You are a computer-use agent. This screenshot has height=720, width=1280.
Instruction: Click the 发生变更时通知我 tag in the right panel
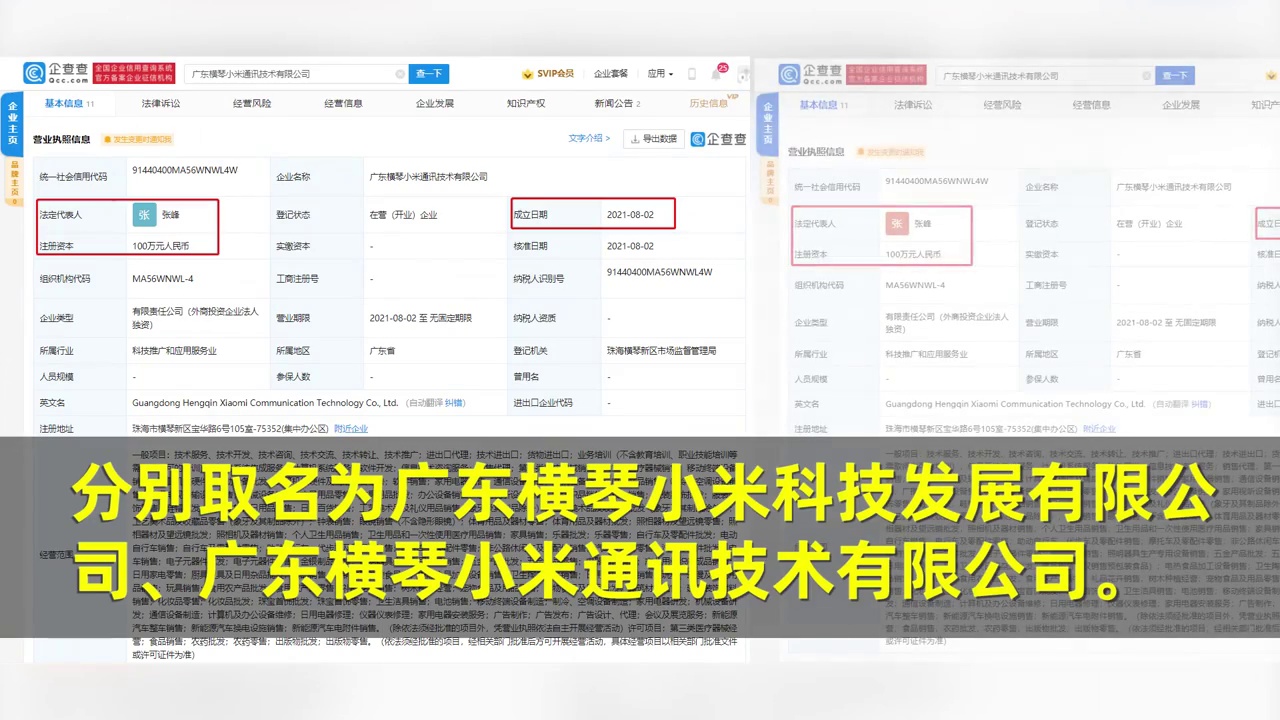click(x=889, y=152)
